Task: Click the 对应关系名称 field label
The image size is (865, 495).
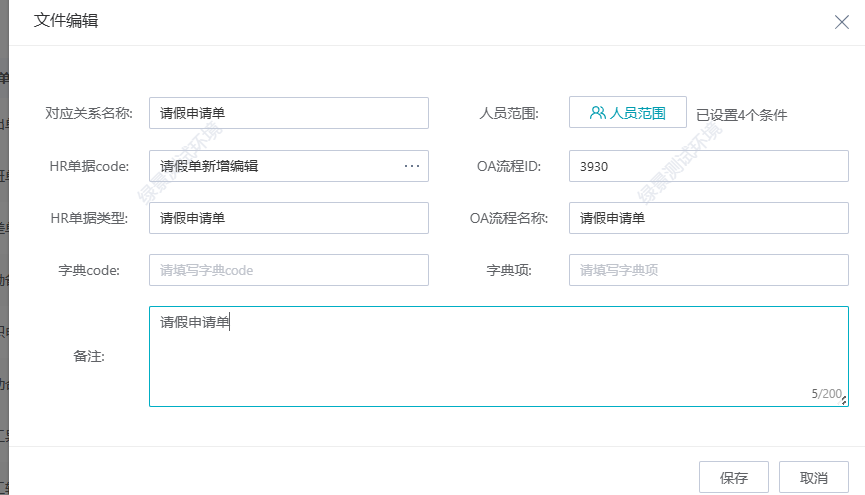Action: [x=89, y=113]
